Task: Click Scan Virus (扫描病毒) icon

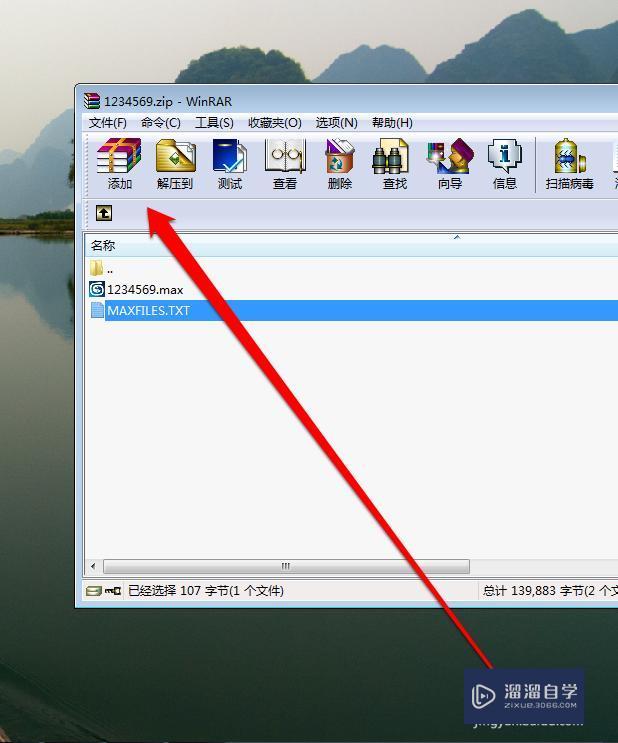Action: click(569, 163)
